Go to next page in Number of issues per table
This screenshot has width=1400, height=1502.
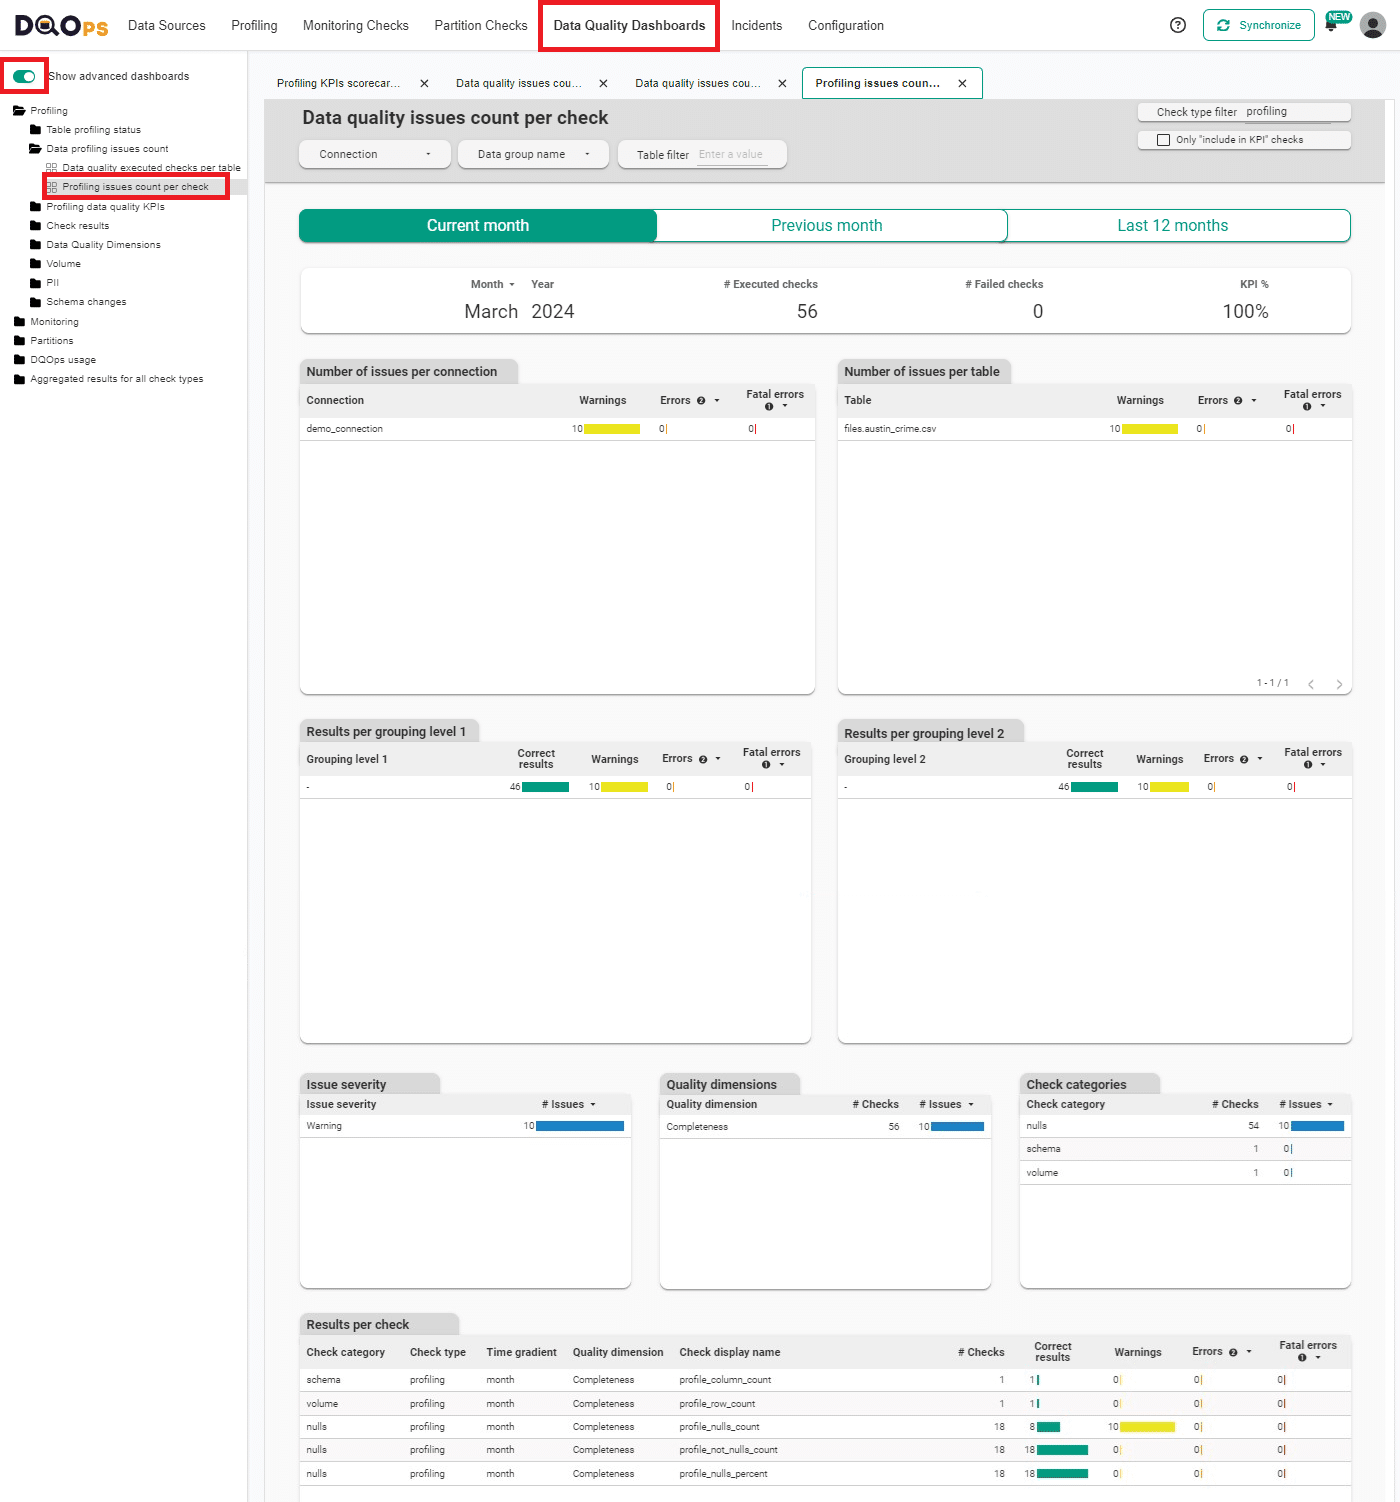1340,684
